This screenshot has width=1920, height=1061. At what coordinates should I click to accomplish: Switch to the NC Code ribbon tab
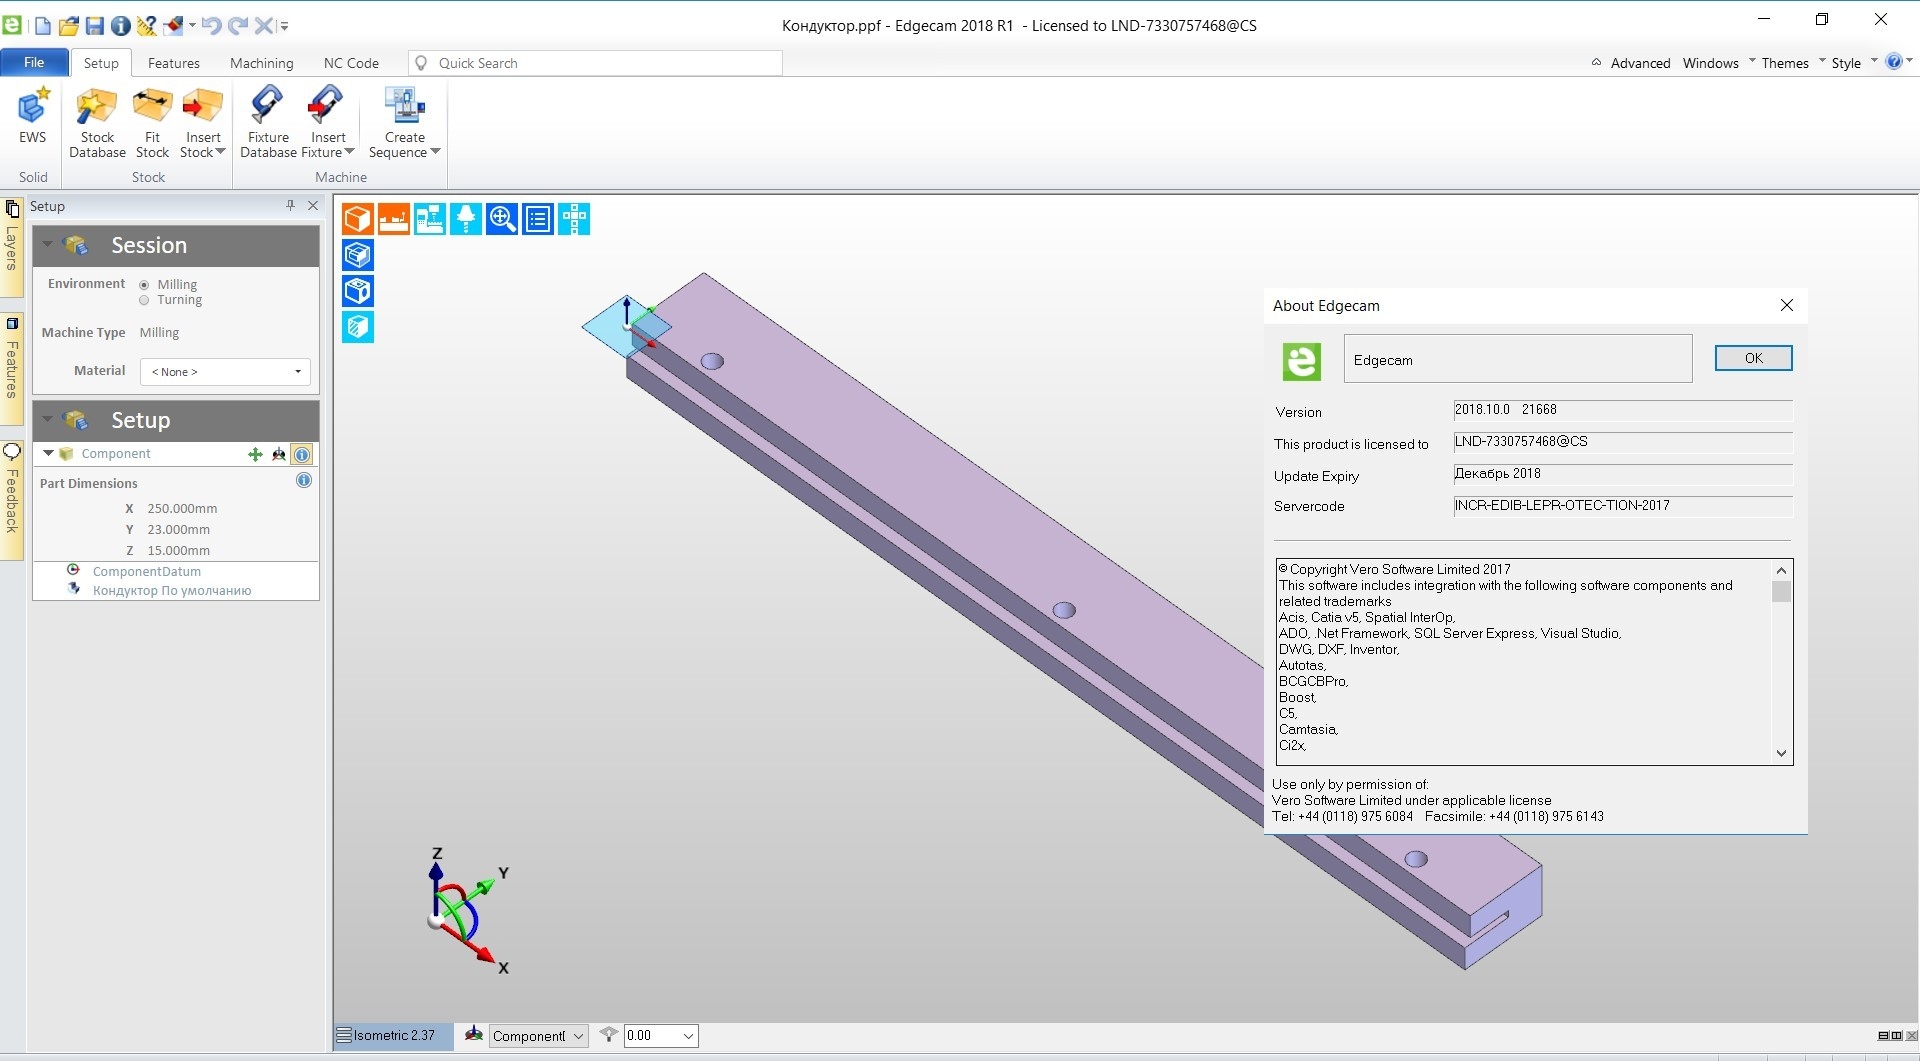(x=351, y=63)
